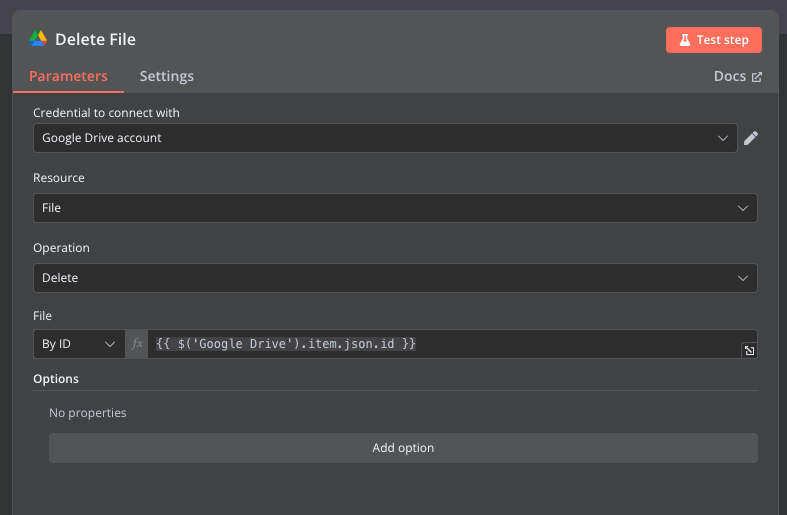Switch to the Settings tab
Screen dimensions: 787x515
[x=167, y=76]
